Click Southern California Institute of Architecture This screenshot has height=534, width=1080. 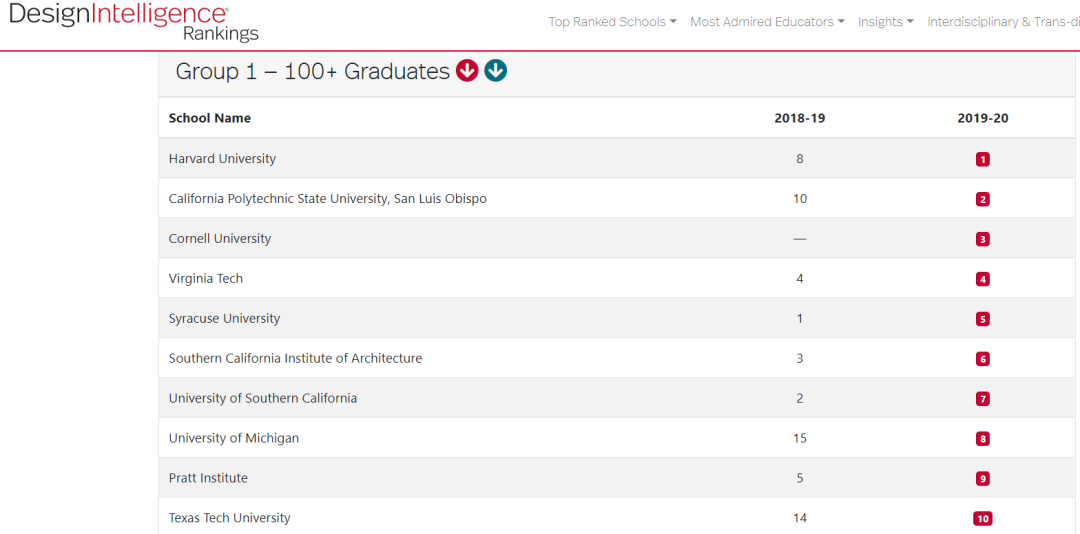tap(295, 359)
